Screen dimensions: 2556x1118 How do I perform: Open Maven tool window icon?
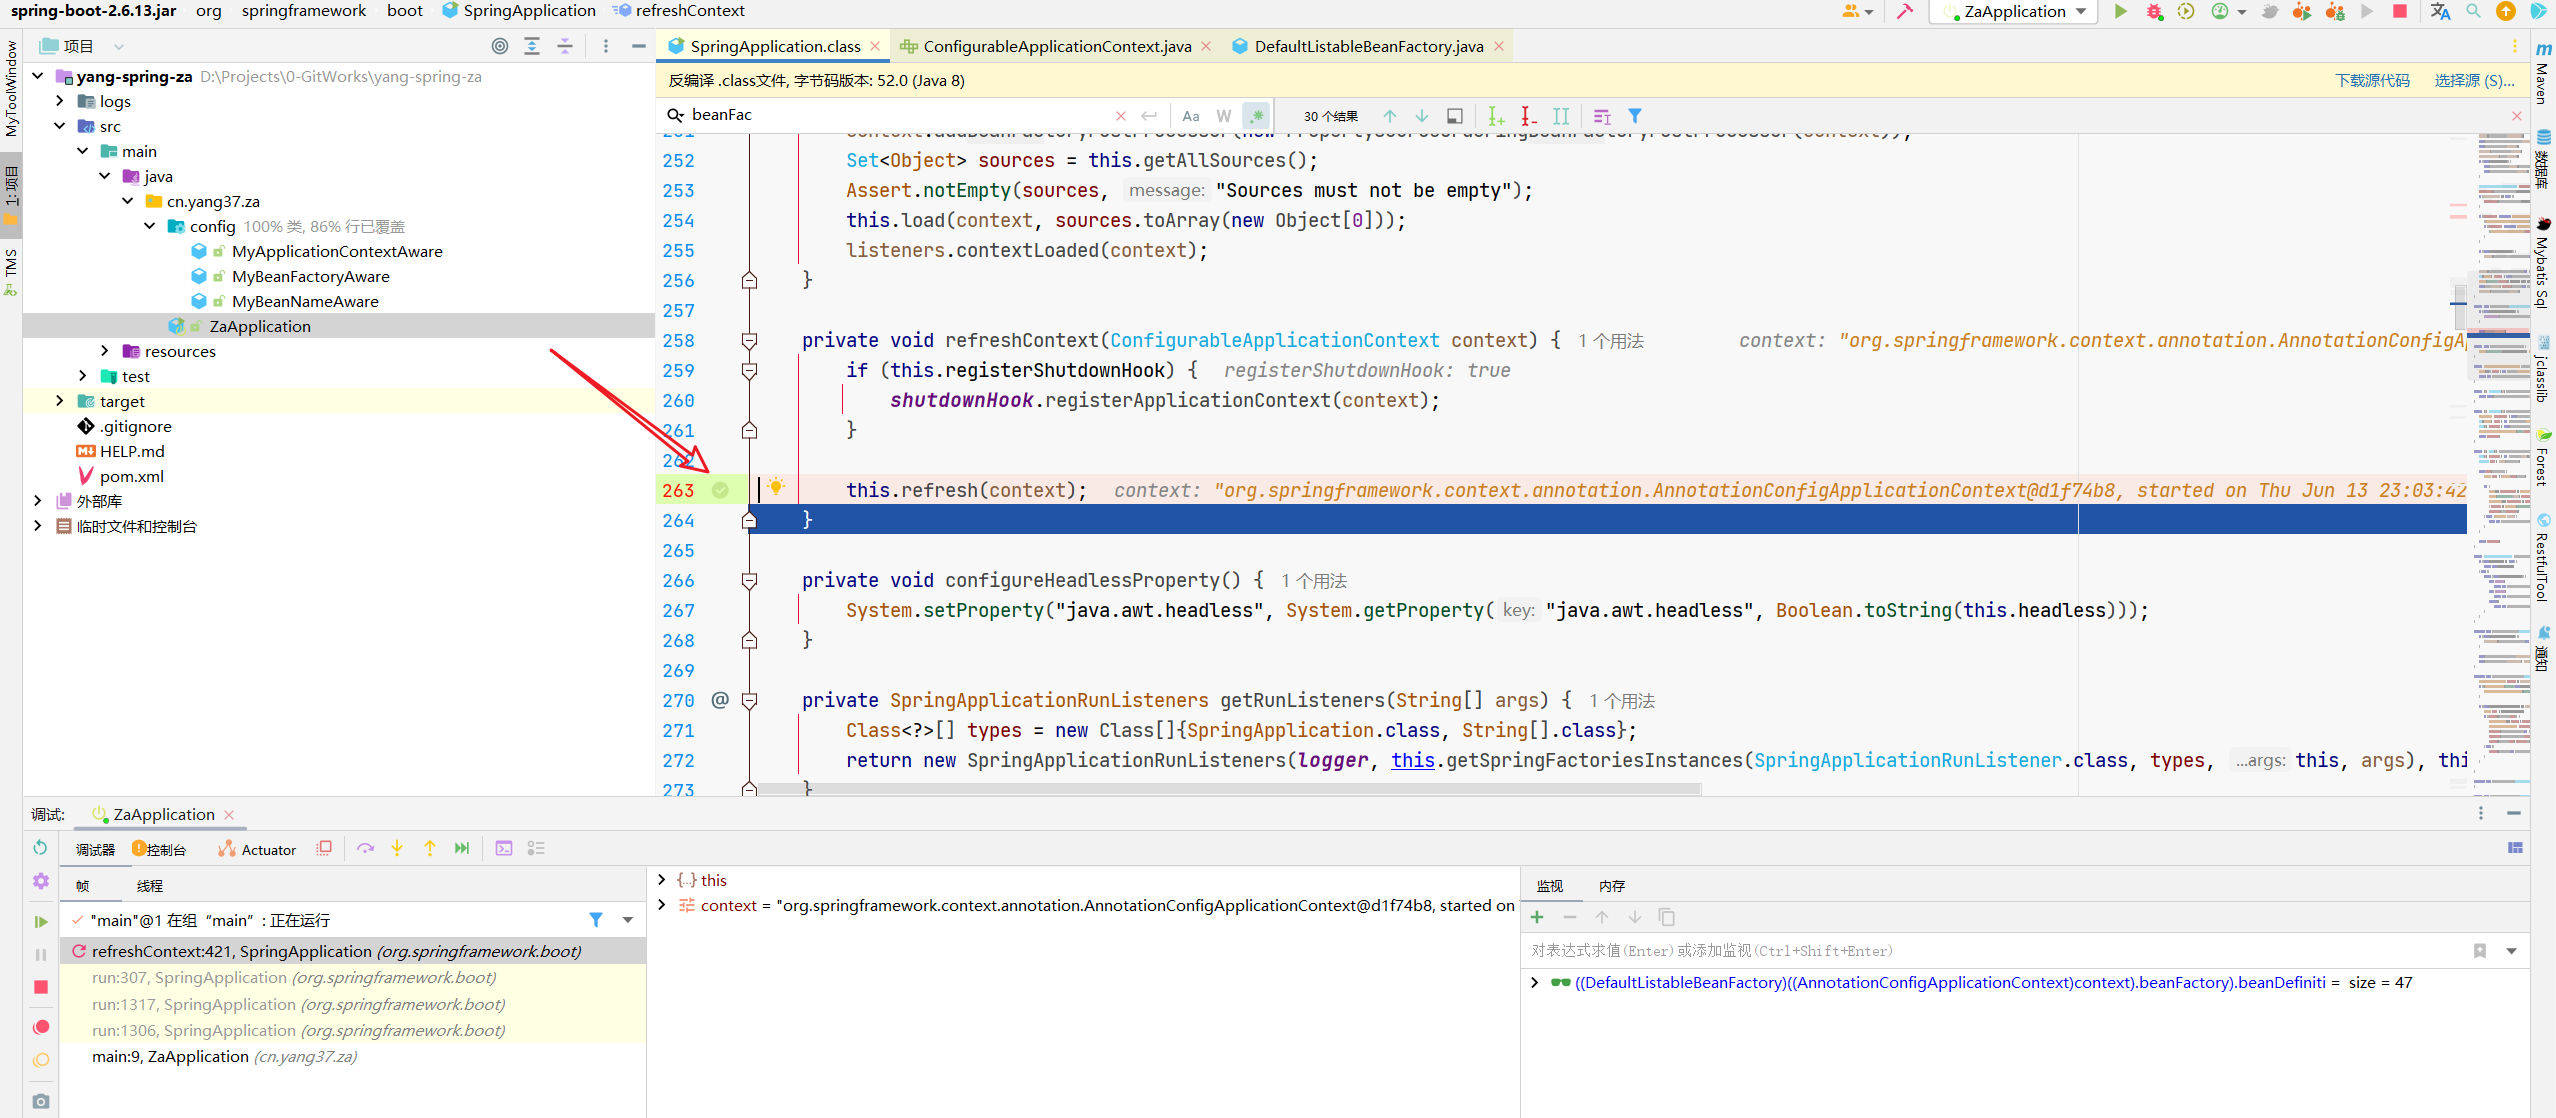point(2543,72)
